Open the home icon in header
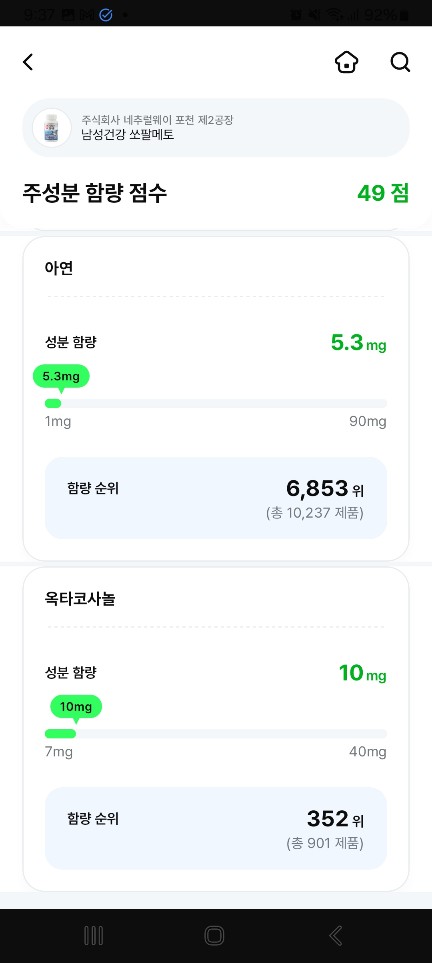The image size is (432, 963). pos(347,62)
